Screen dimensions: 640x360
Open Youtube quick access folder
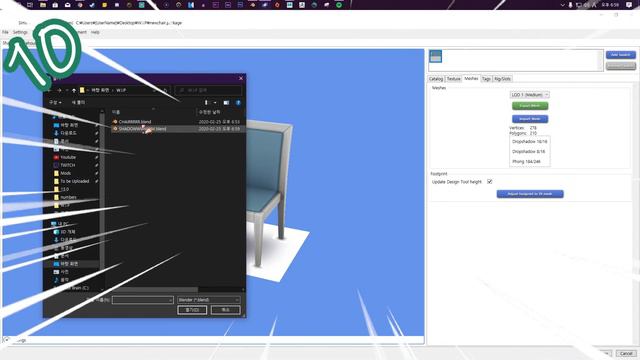coord(68,157)
